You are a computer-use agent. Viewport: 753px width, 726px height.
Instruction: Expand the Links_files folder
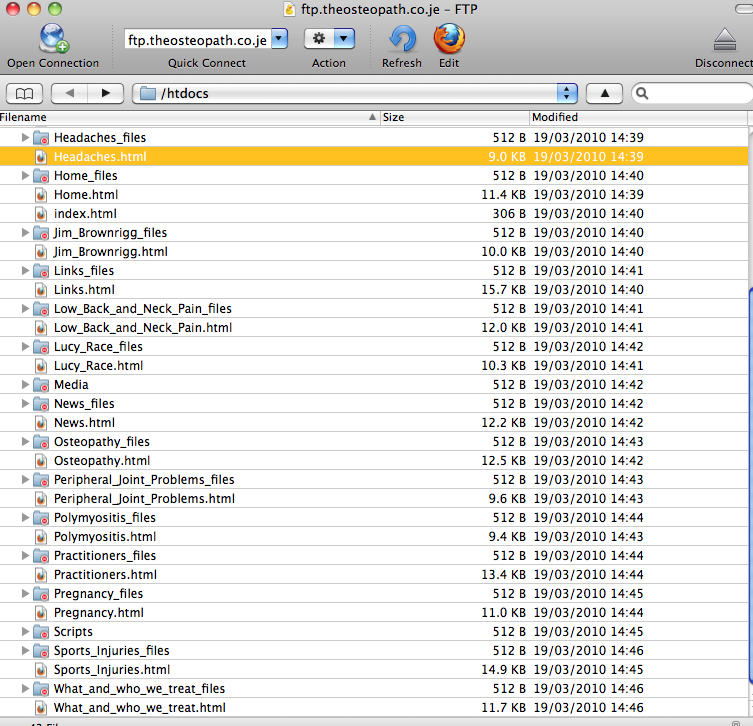(x=25, y=270)
